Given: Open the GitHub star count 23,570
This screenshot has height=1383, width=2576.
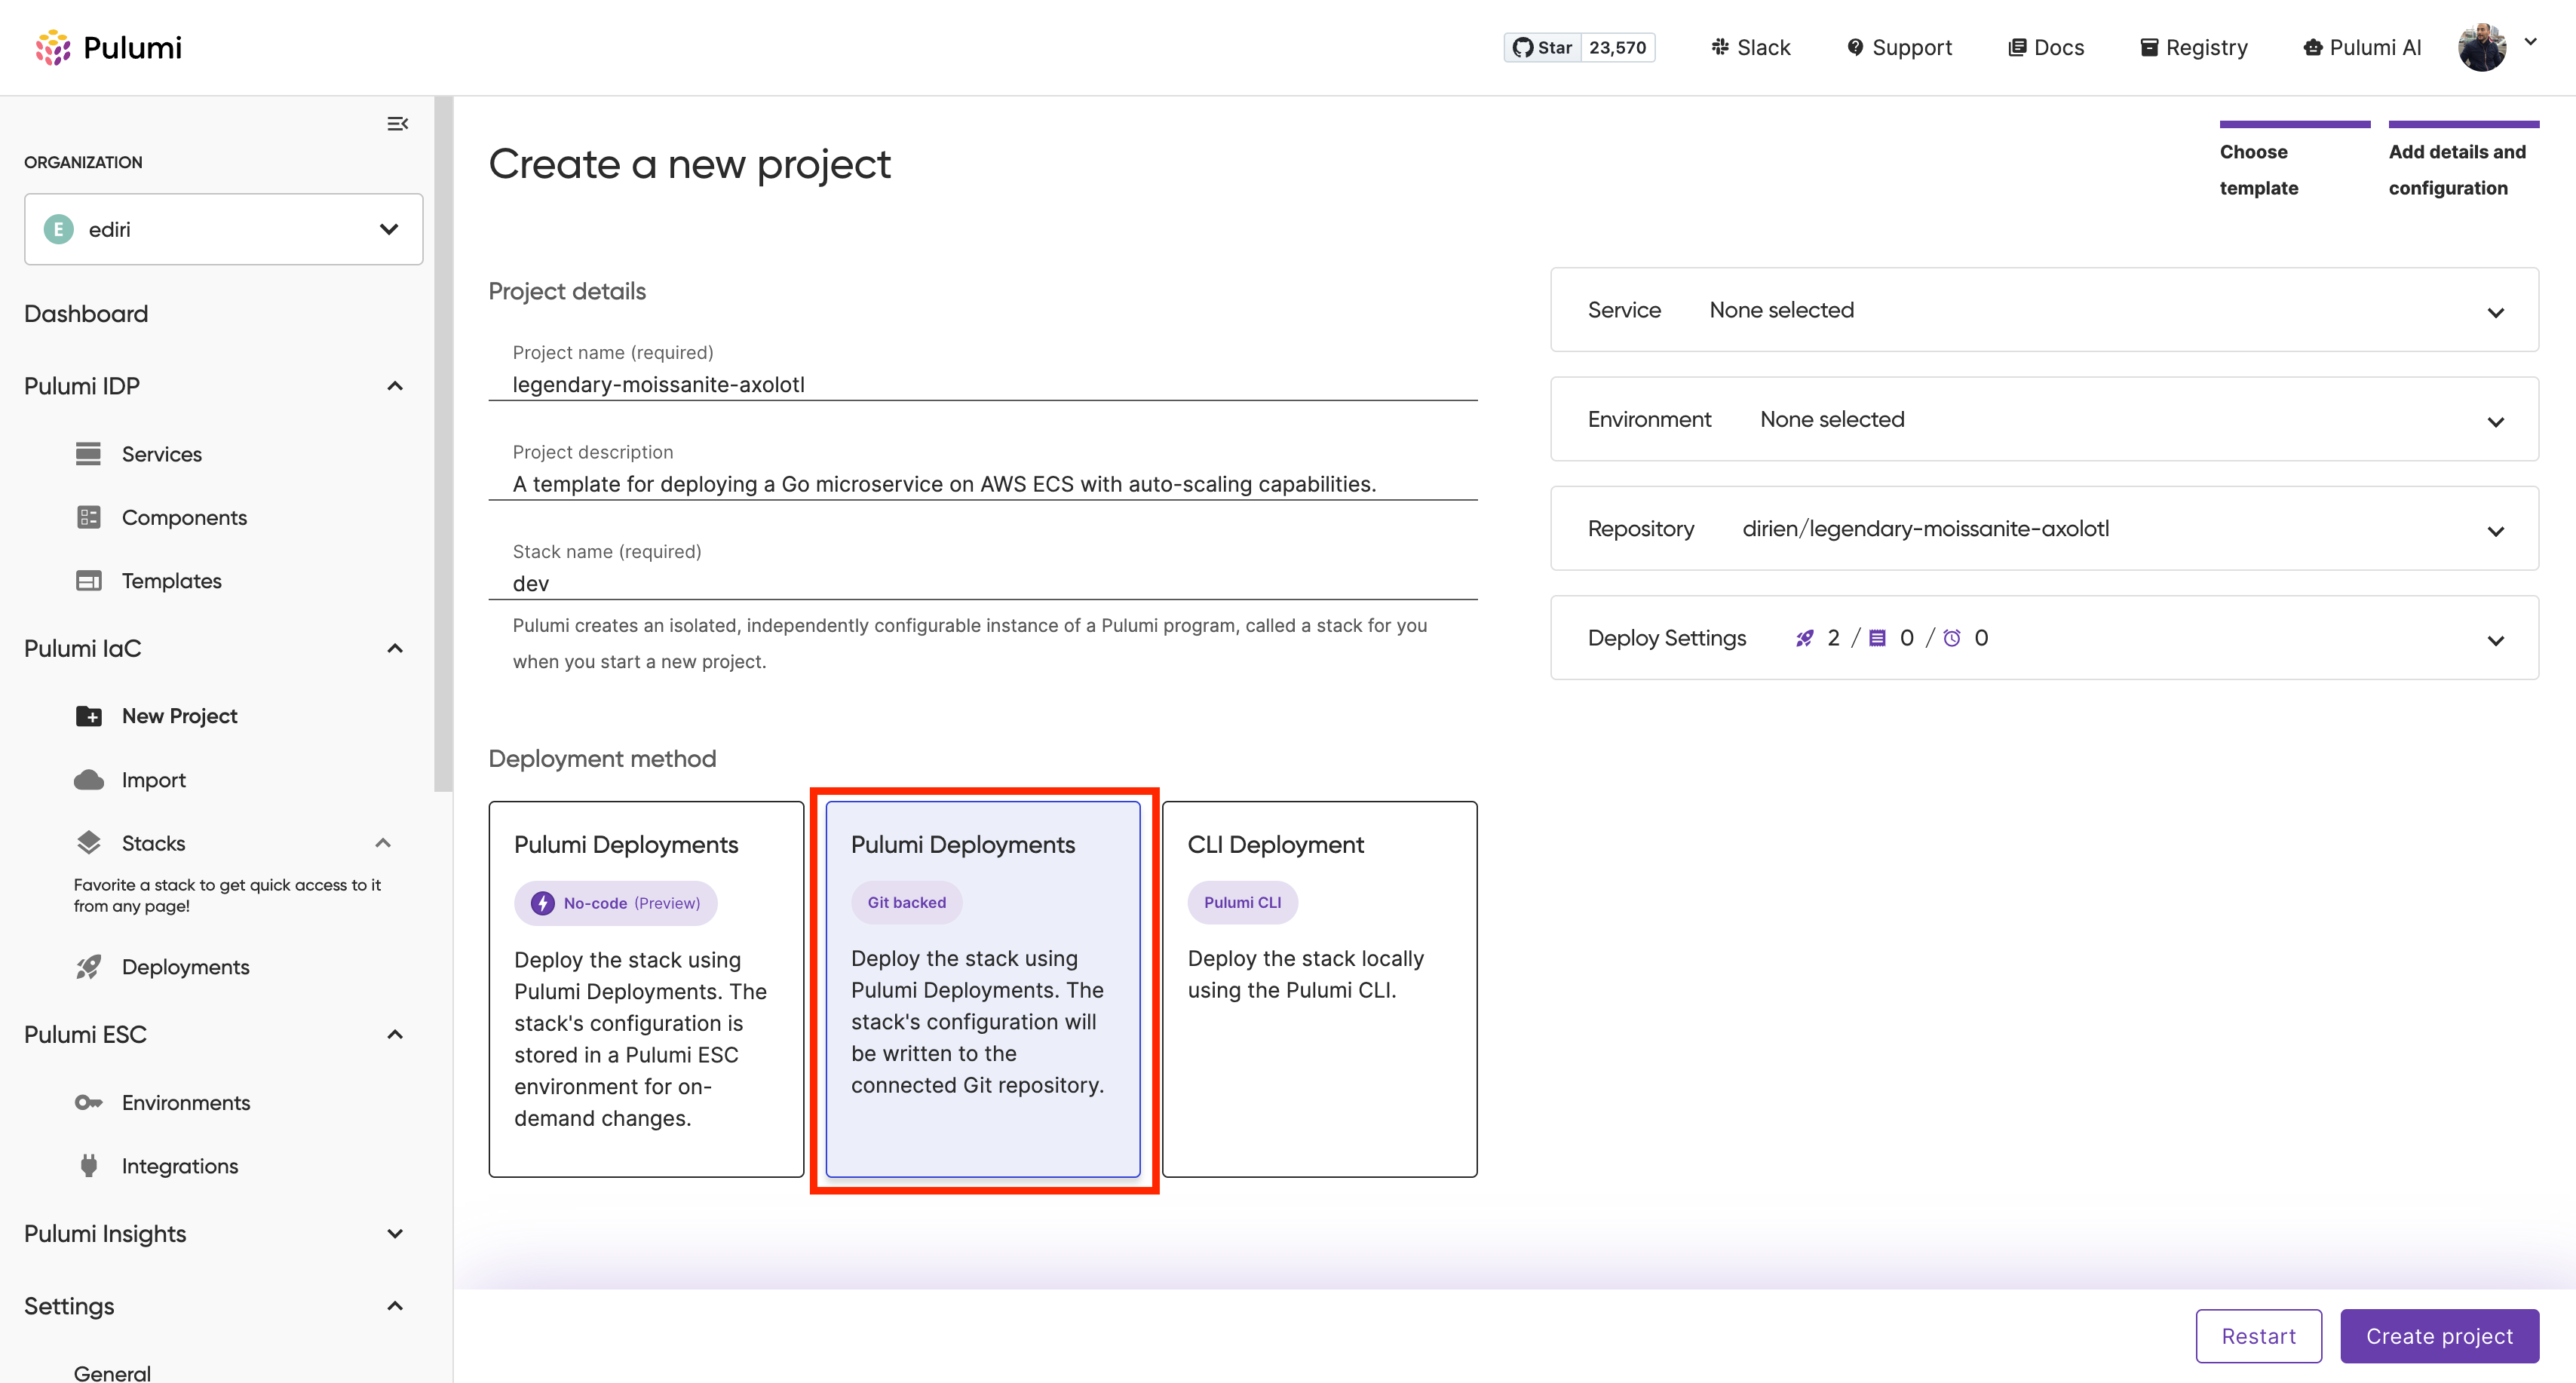Looking at the screenshot, I should pyautogui.click(x=1617, y=47).
